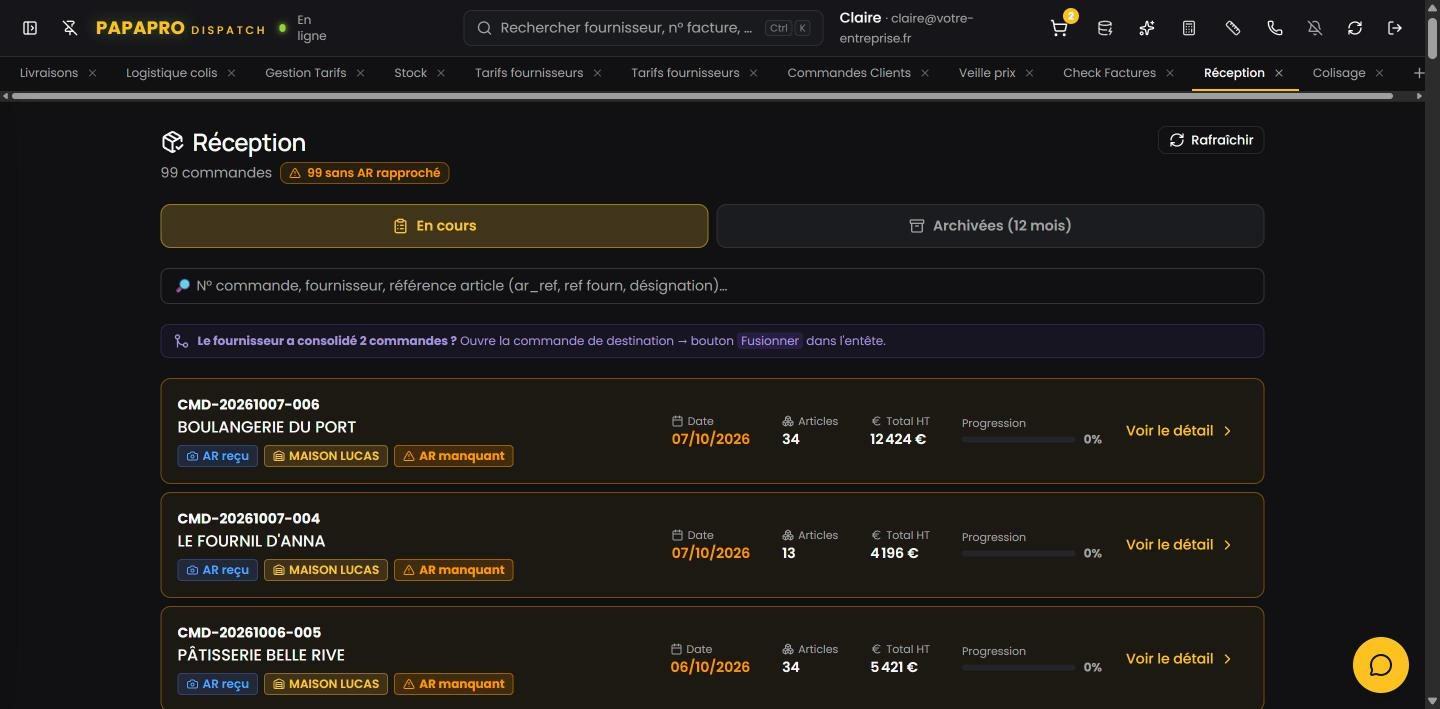Click progress bar of CMD-20261007-006

(x=1018, y=440)
